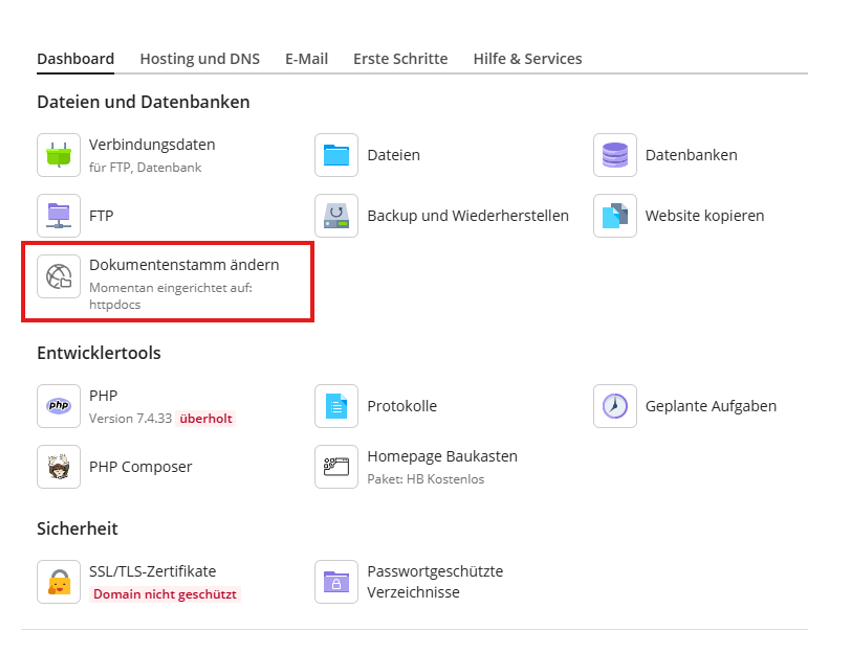
Task: Open the Geplante Aufgaben clock icon
Action: click(x=615, y=406)
